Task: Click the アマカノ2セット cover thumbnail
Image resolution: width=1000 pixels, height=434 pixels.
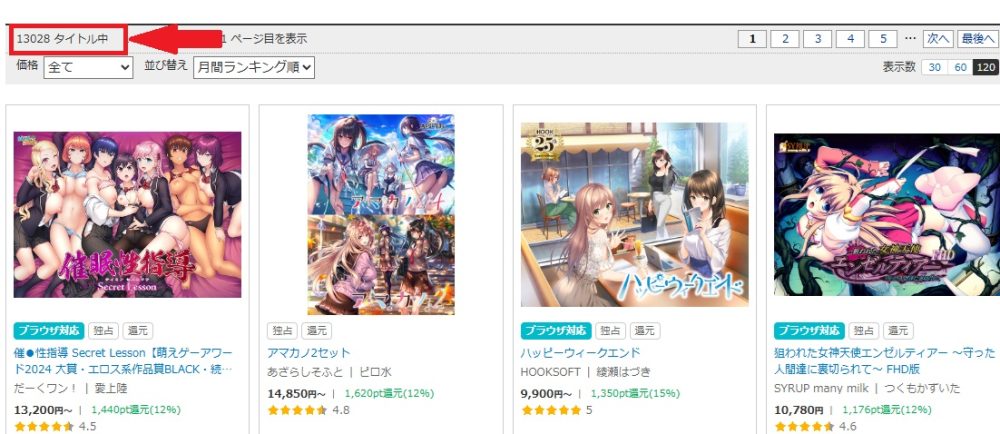Action: [381, 215]
